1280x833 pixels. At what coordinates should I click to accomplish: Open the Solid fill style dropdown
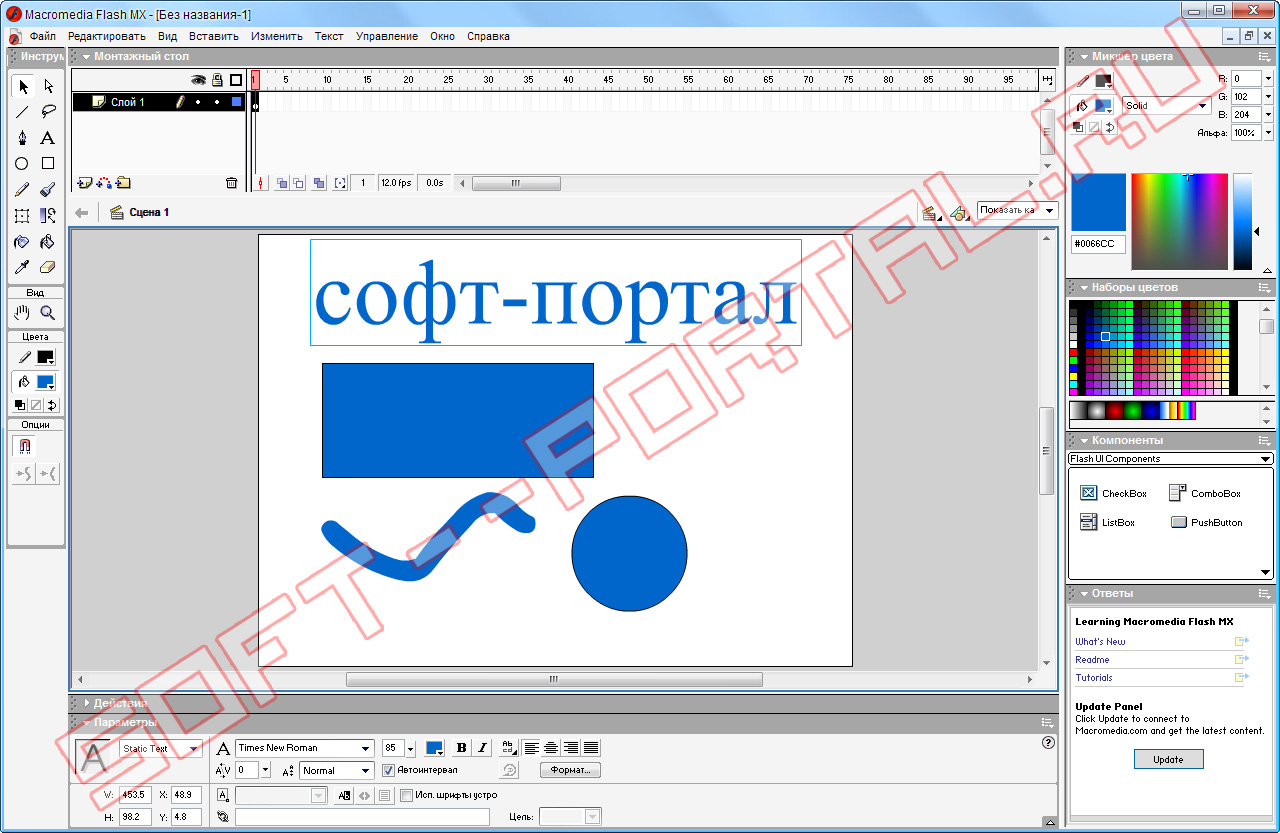coord(1167,105)
